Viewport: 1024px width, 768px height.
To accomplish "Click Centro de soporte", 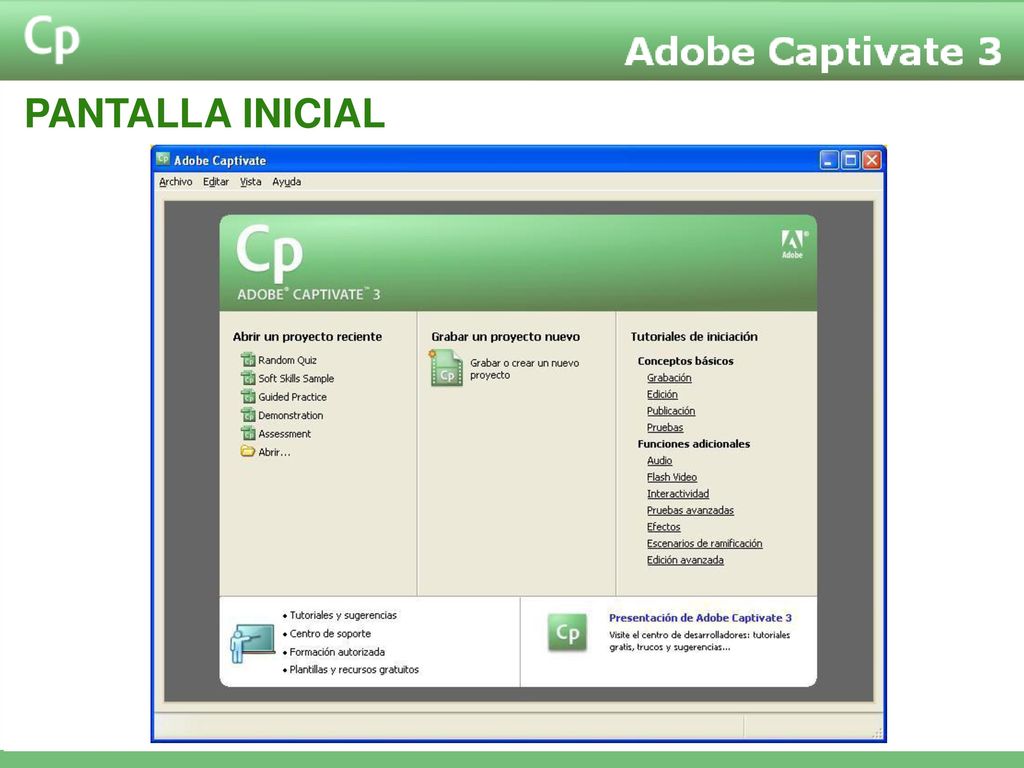I will click(330, 633).
